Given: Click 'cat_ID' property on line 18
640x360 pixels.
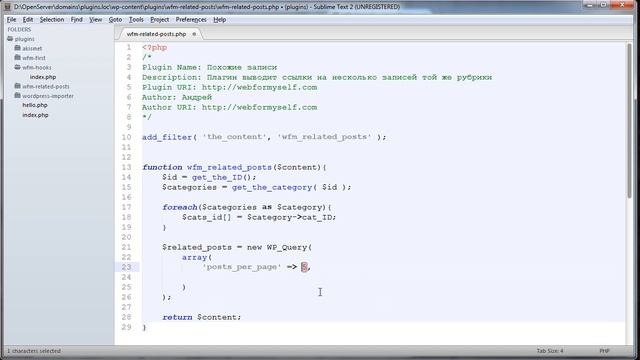Looking at the screenshot, I should [317, 217].
